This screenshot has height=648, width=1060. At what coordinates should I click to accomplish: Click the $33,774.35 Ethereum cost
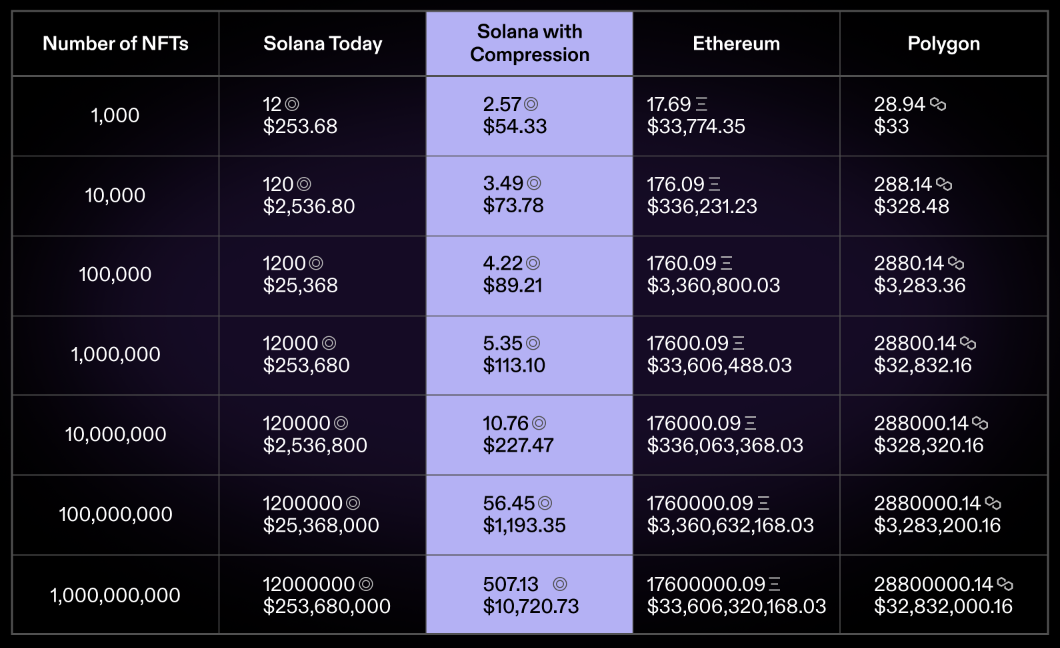(696, 126)
